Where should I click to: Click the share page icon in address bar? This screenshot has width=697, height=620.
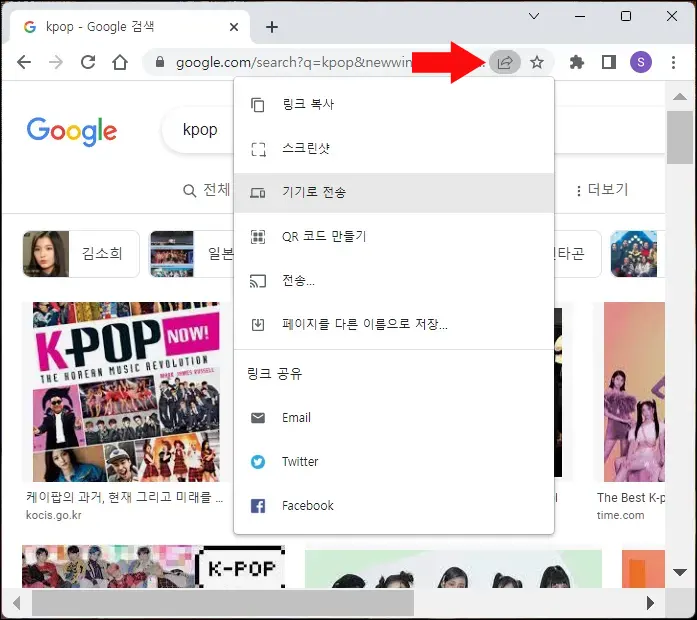505,62
